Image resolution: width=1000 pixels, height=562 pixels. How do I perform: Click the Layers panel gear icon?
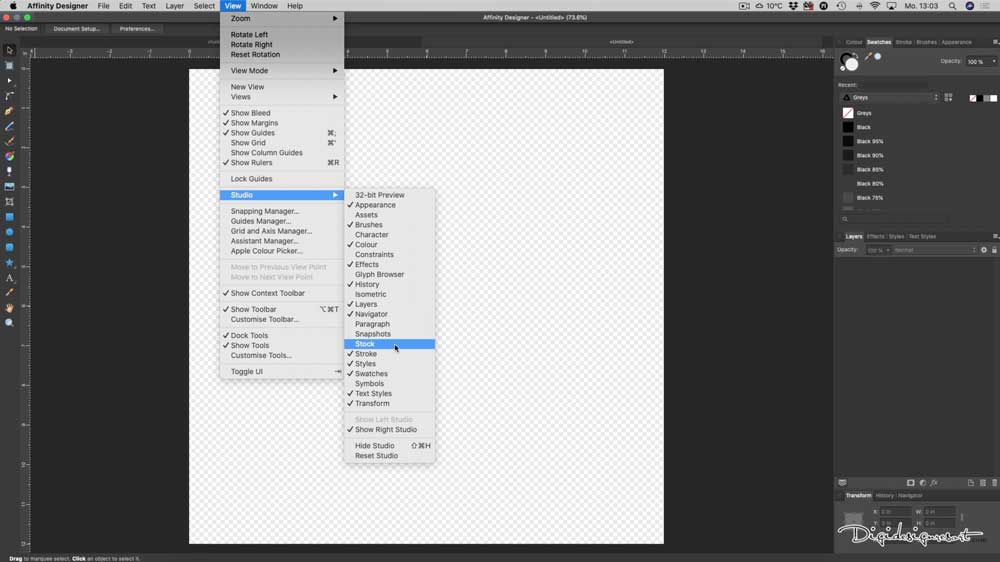click(x=983, y=250)
